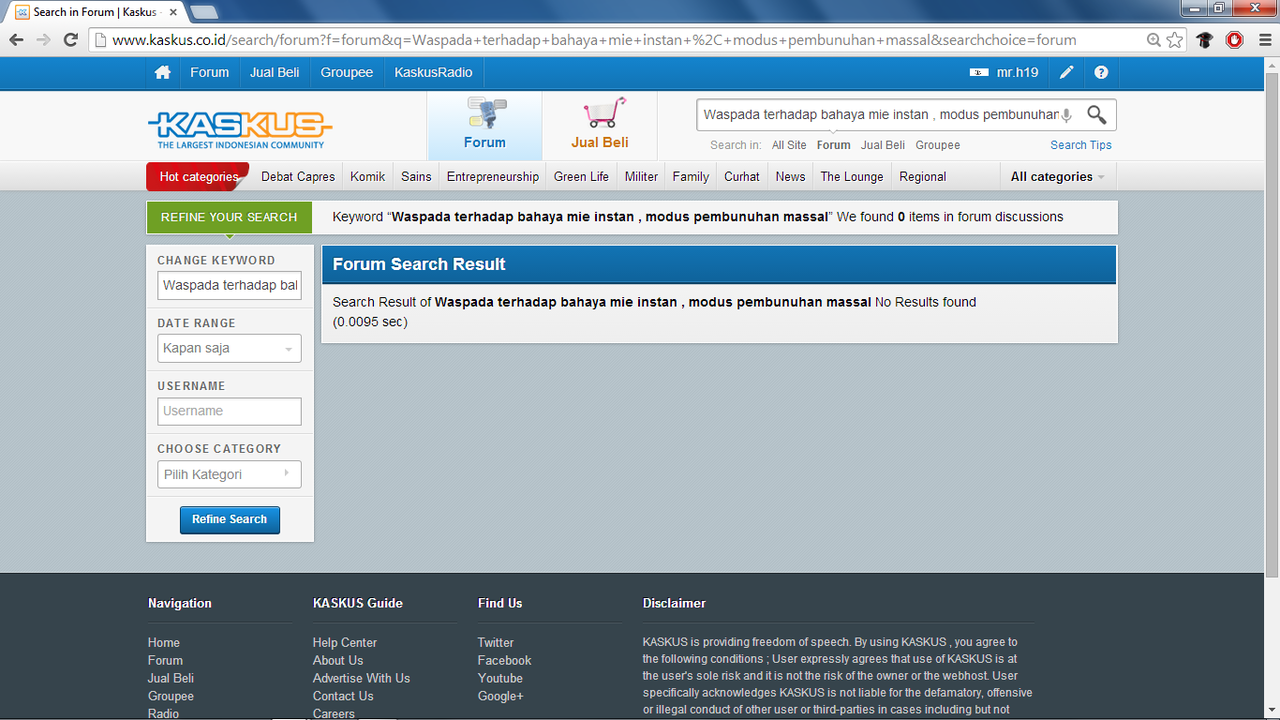
Task: Click the KASKUS logo
Action: pos(240,129)
